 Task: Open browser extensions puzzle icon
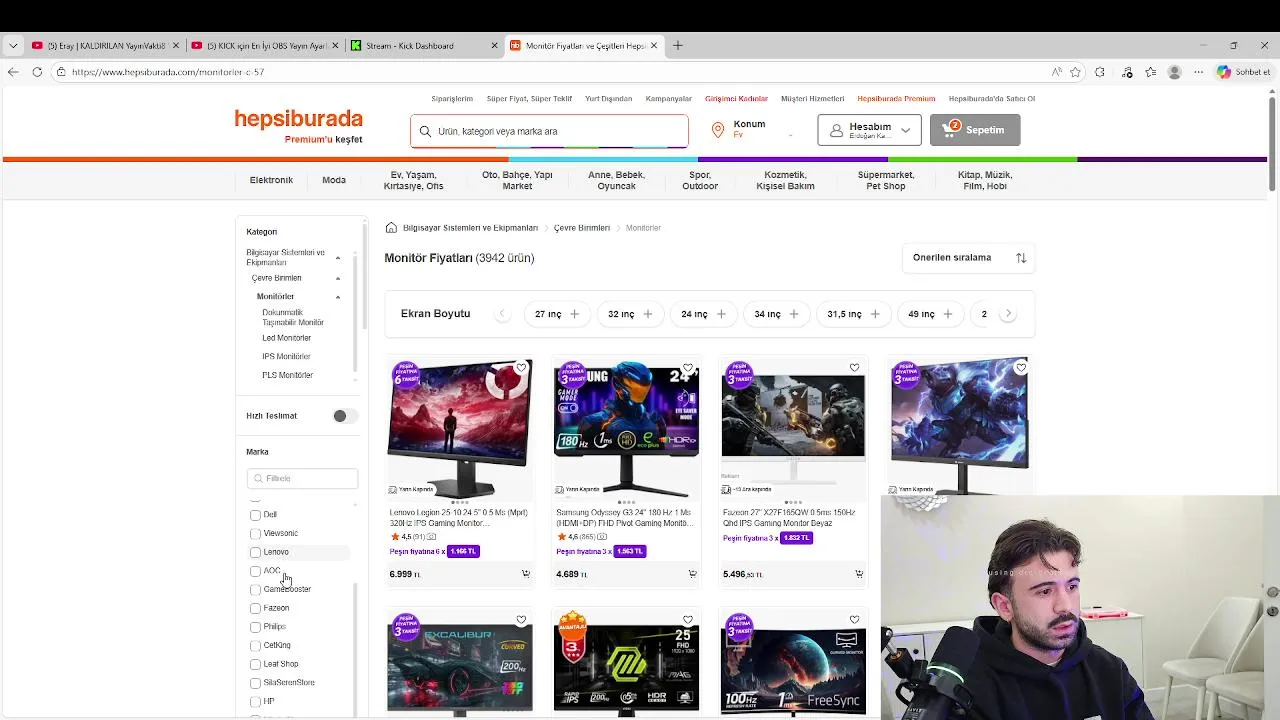click(1100, 72)
